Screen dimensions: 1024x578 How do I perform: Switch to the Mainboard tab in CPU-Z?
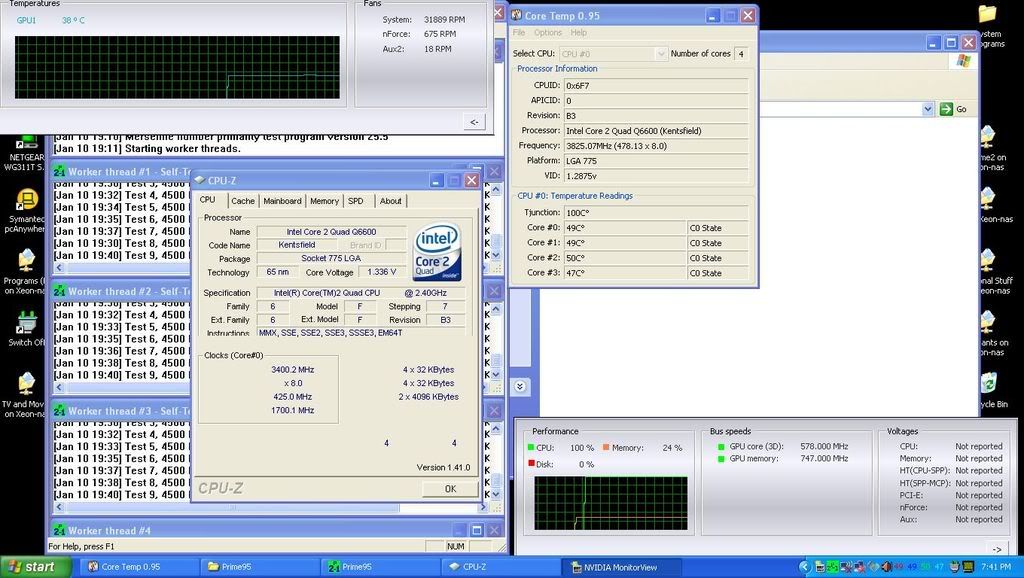[282, 201]
